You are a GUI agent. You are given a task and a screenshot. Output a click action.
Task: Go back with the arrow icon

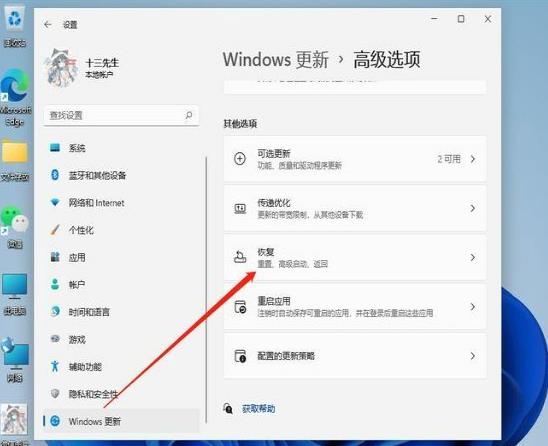(x=48, y=24)
